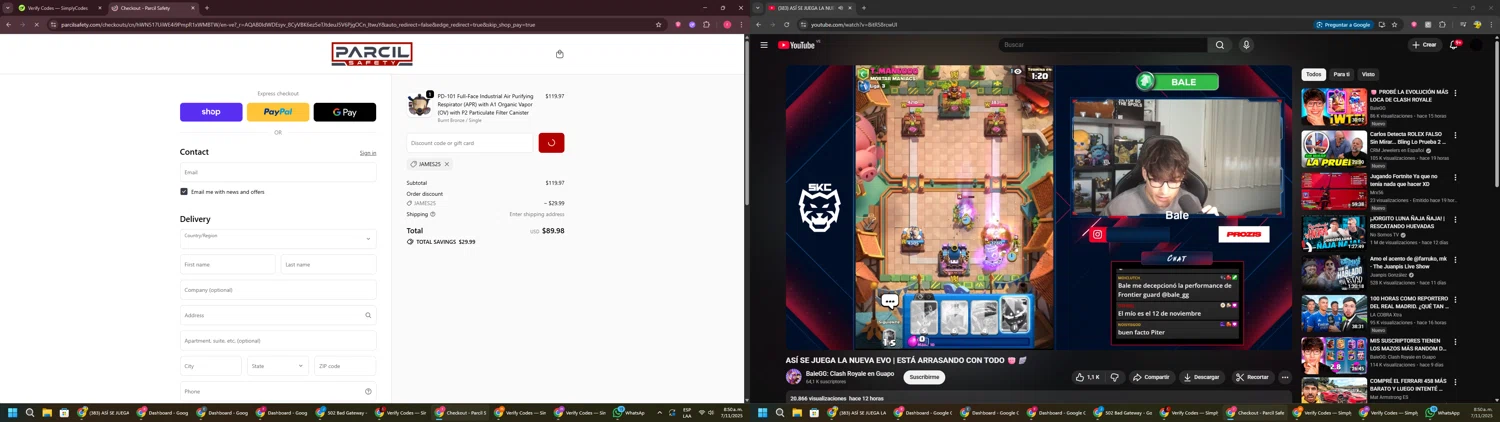Open BaleGG channel avatar
This screenshot has height=422, width=1500.
(794, 377)
